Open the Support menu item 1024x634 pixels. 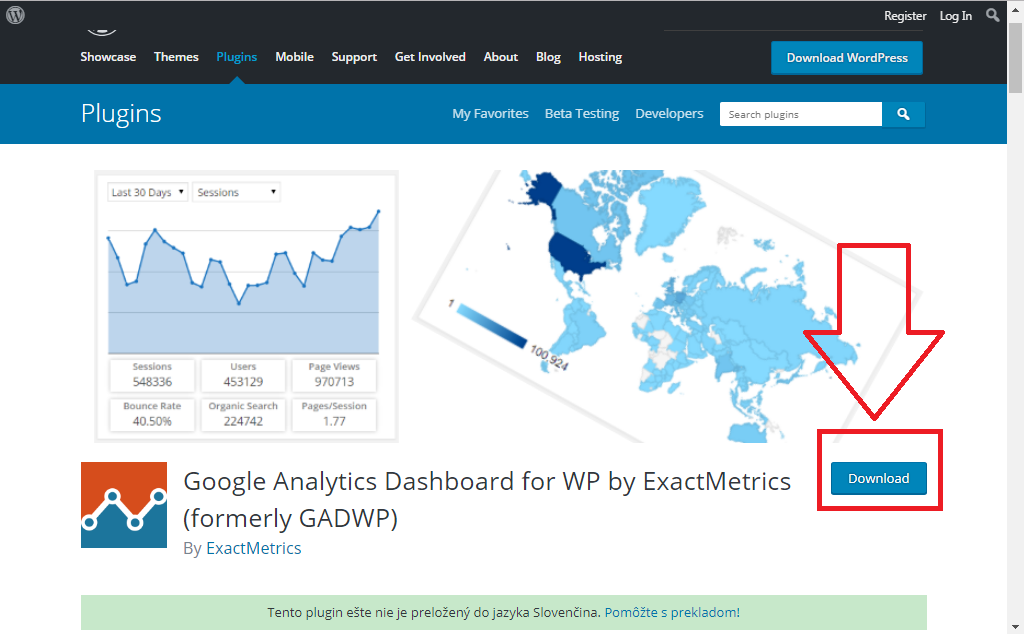pyautogui.click(x=354, y=57)
